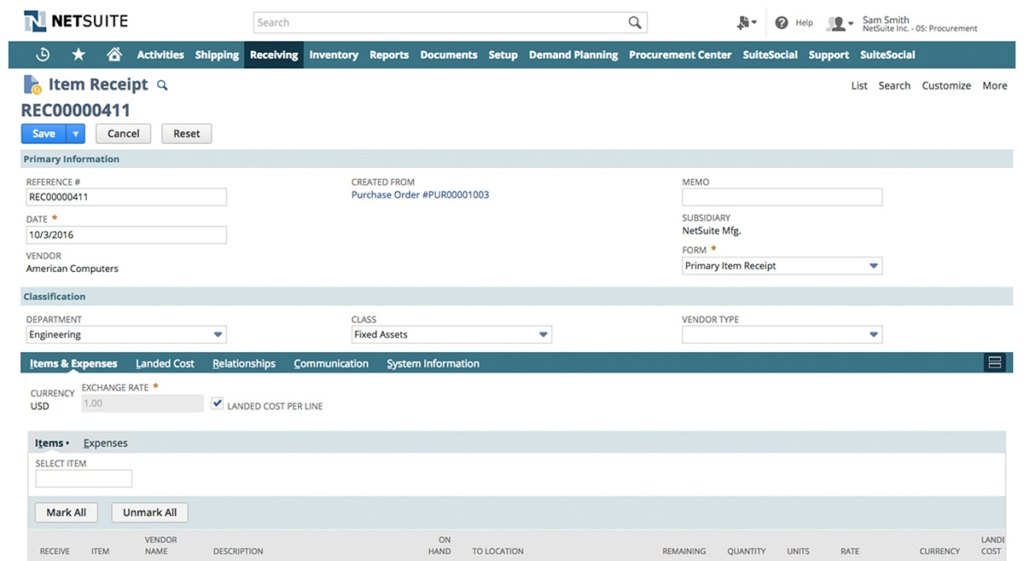Image resolution: width=1024 pixels, height=561 pixels.
Task: Click the NetSuite logo
Action: coord(76,21)
